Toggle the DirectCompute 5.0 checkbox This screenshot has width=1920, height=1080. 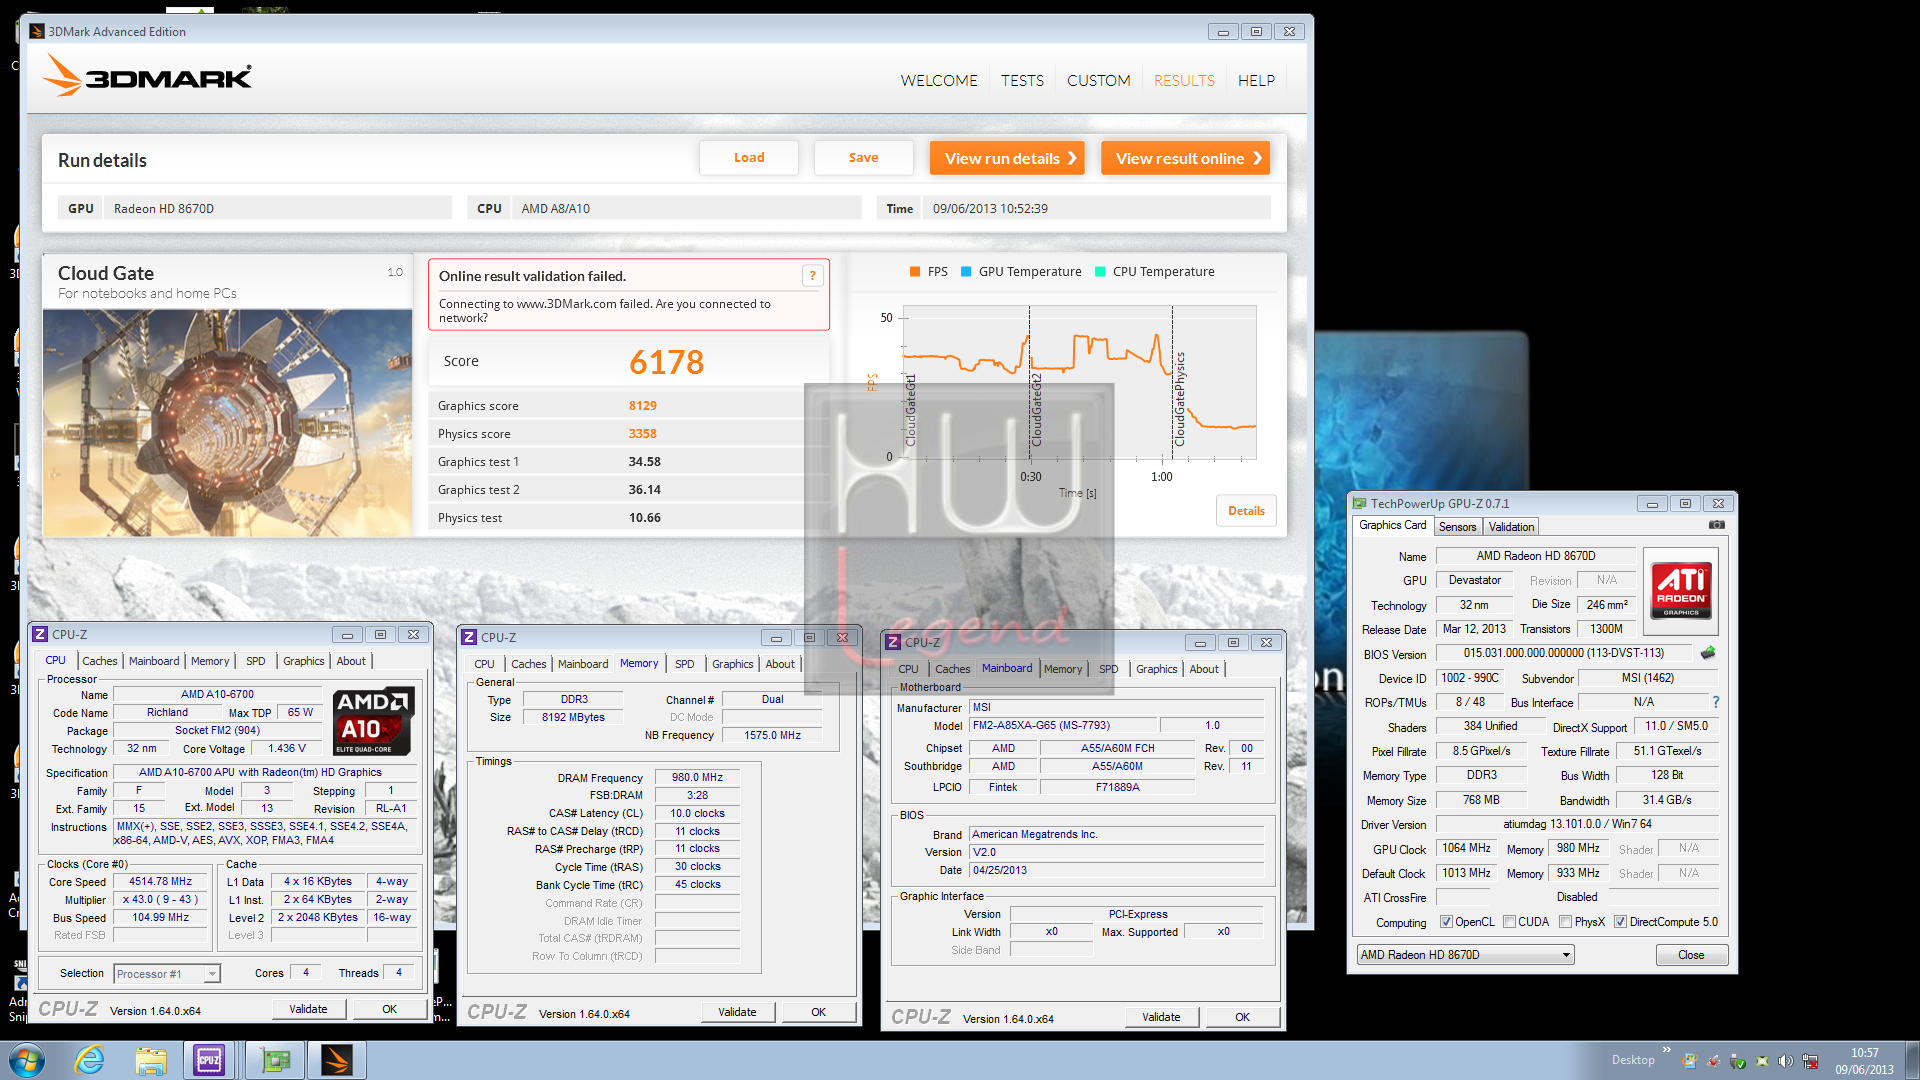click(1620, 922)
